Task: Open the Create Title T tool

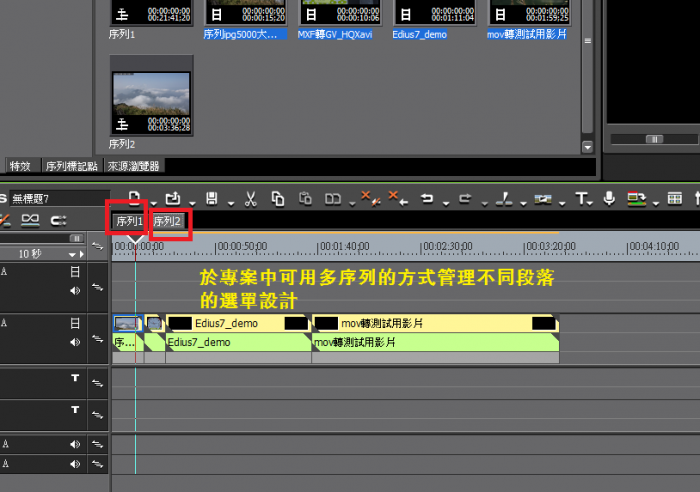Action: coord(580,199)
